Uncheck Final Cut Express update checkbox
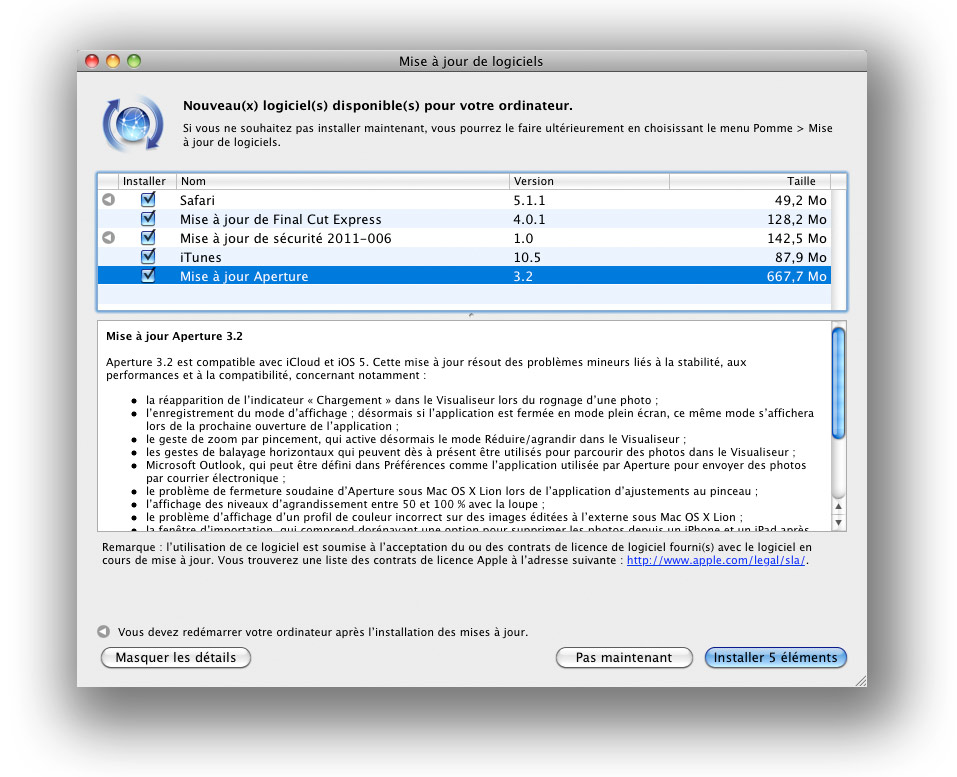The height and width of the screenshot is (777, 957). click(x=148, y=219)
